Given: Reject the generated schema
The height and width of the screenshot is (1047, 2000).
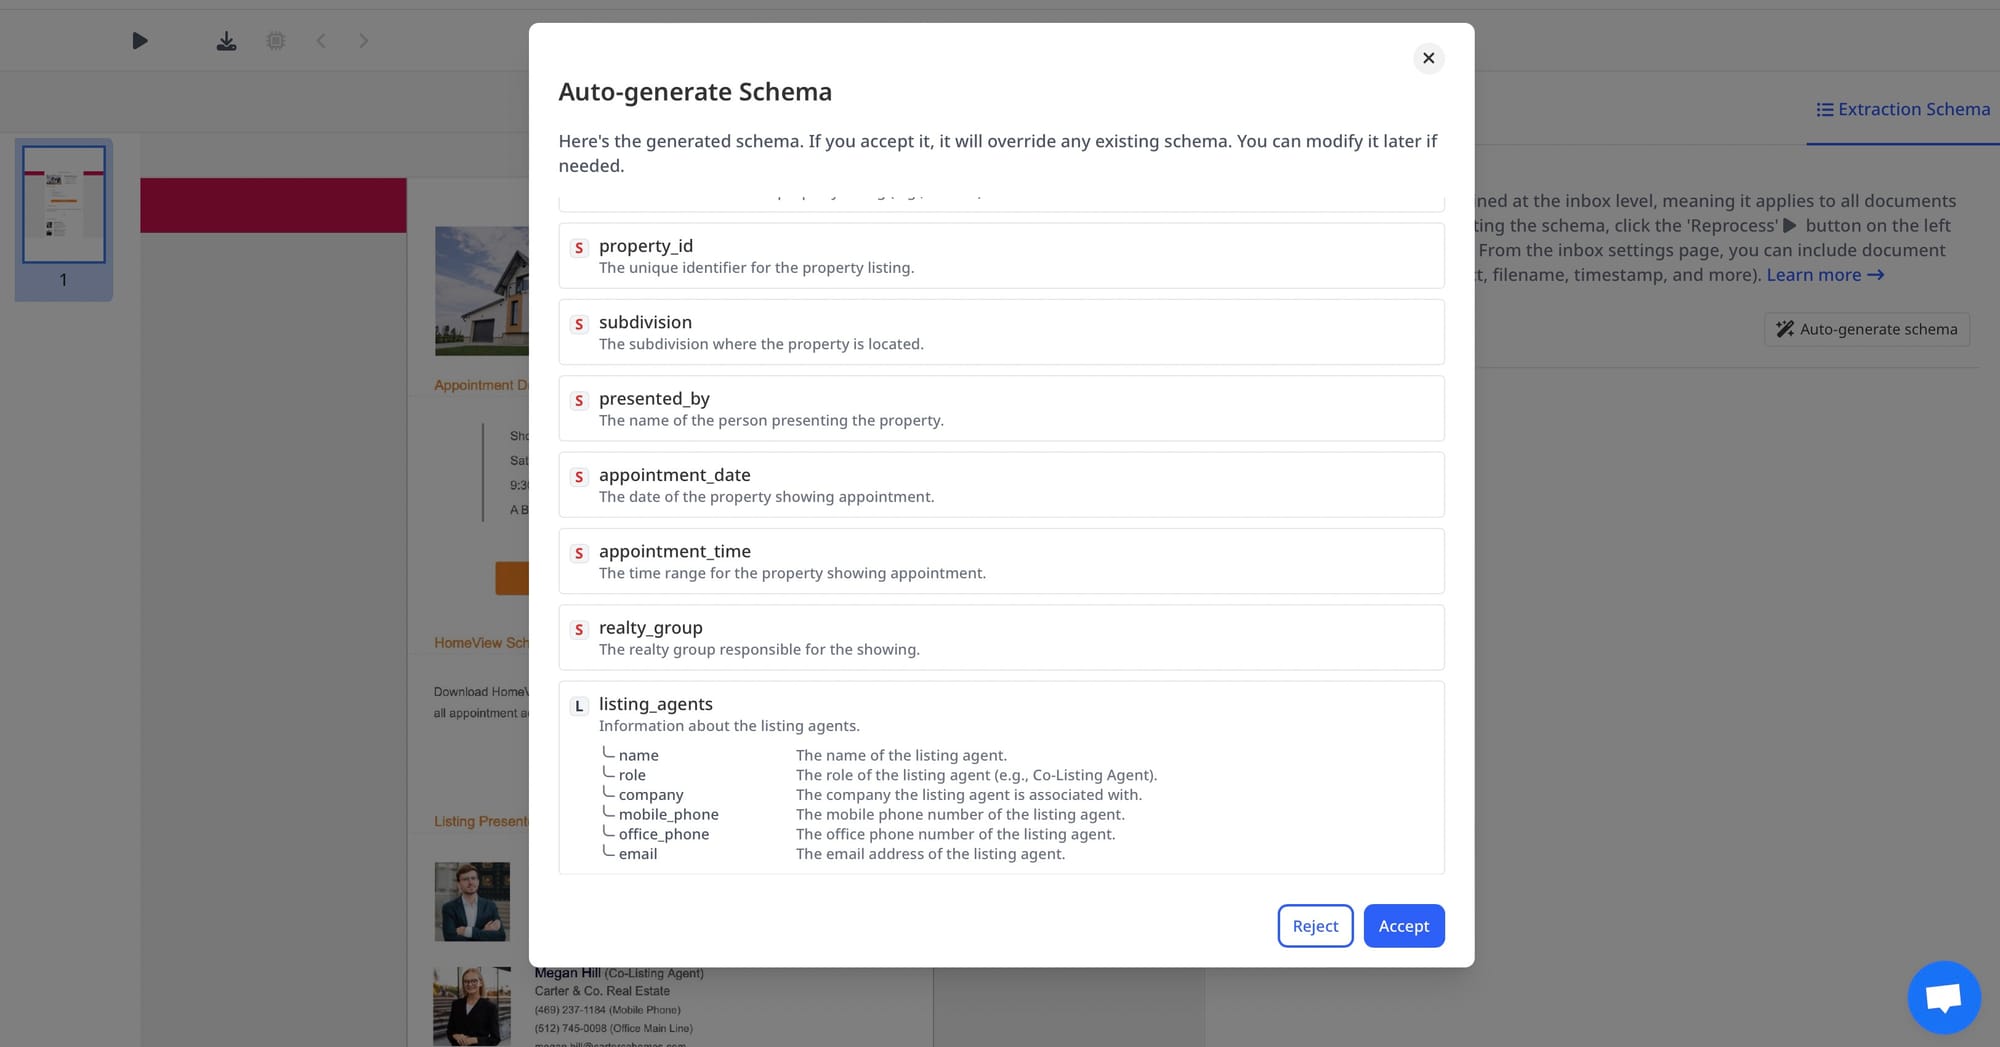Looking at the screenshot, I should 1315,926.
